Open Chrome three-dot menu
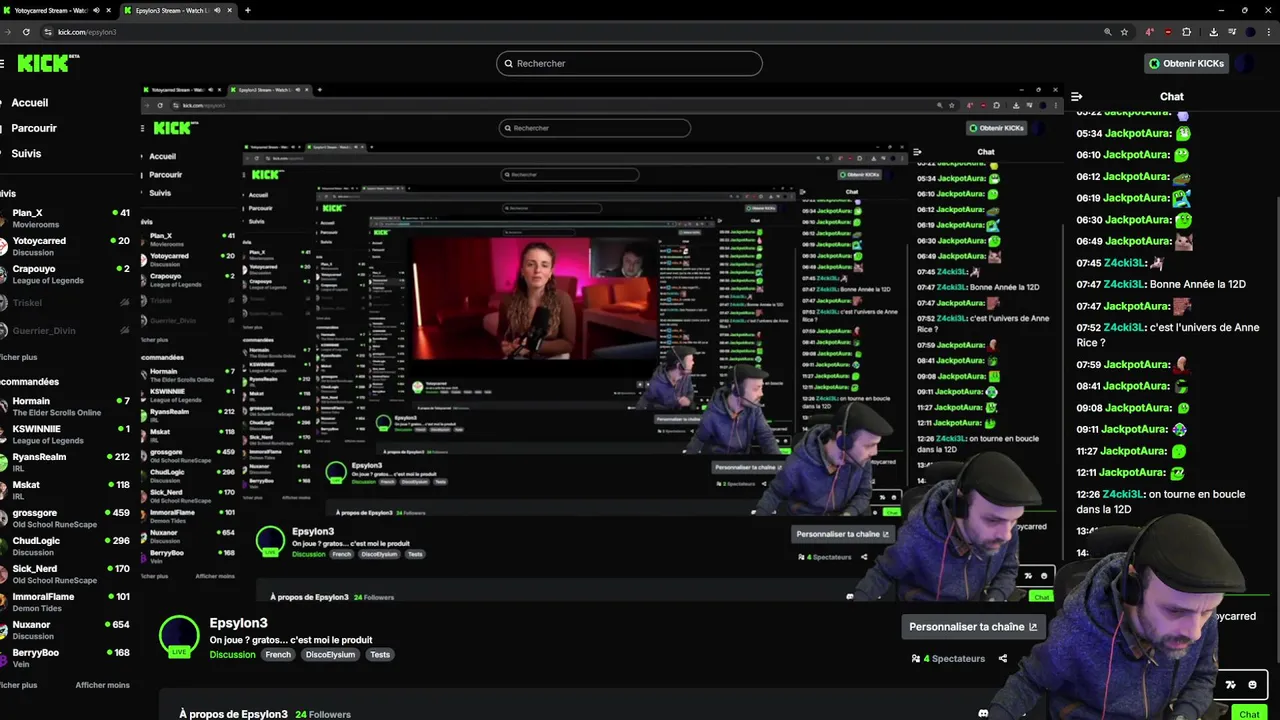1280x720 pixels. (x=1270, y=32)
